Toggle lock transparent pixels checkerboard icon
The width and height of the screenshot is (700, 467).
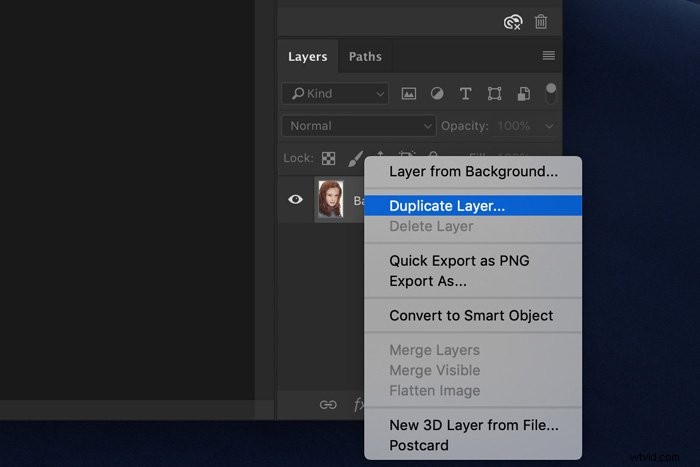tap(328, 158)
